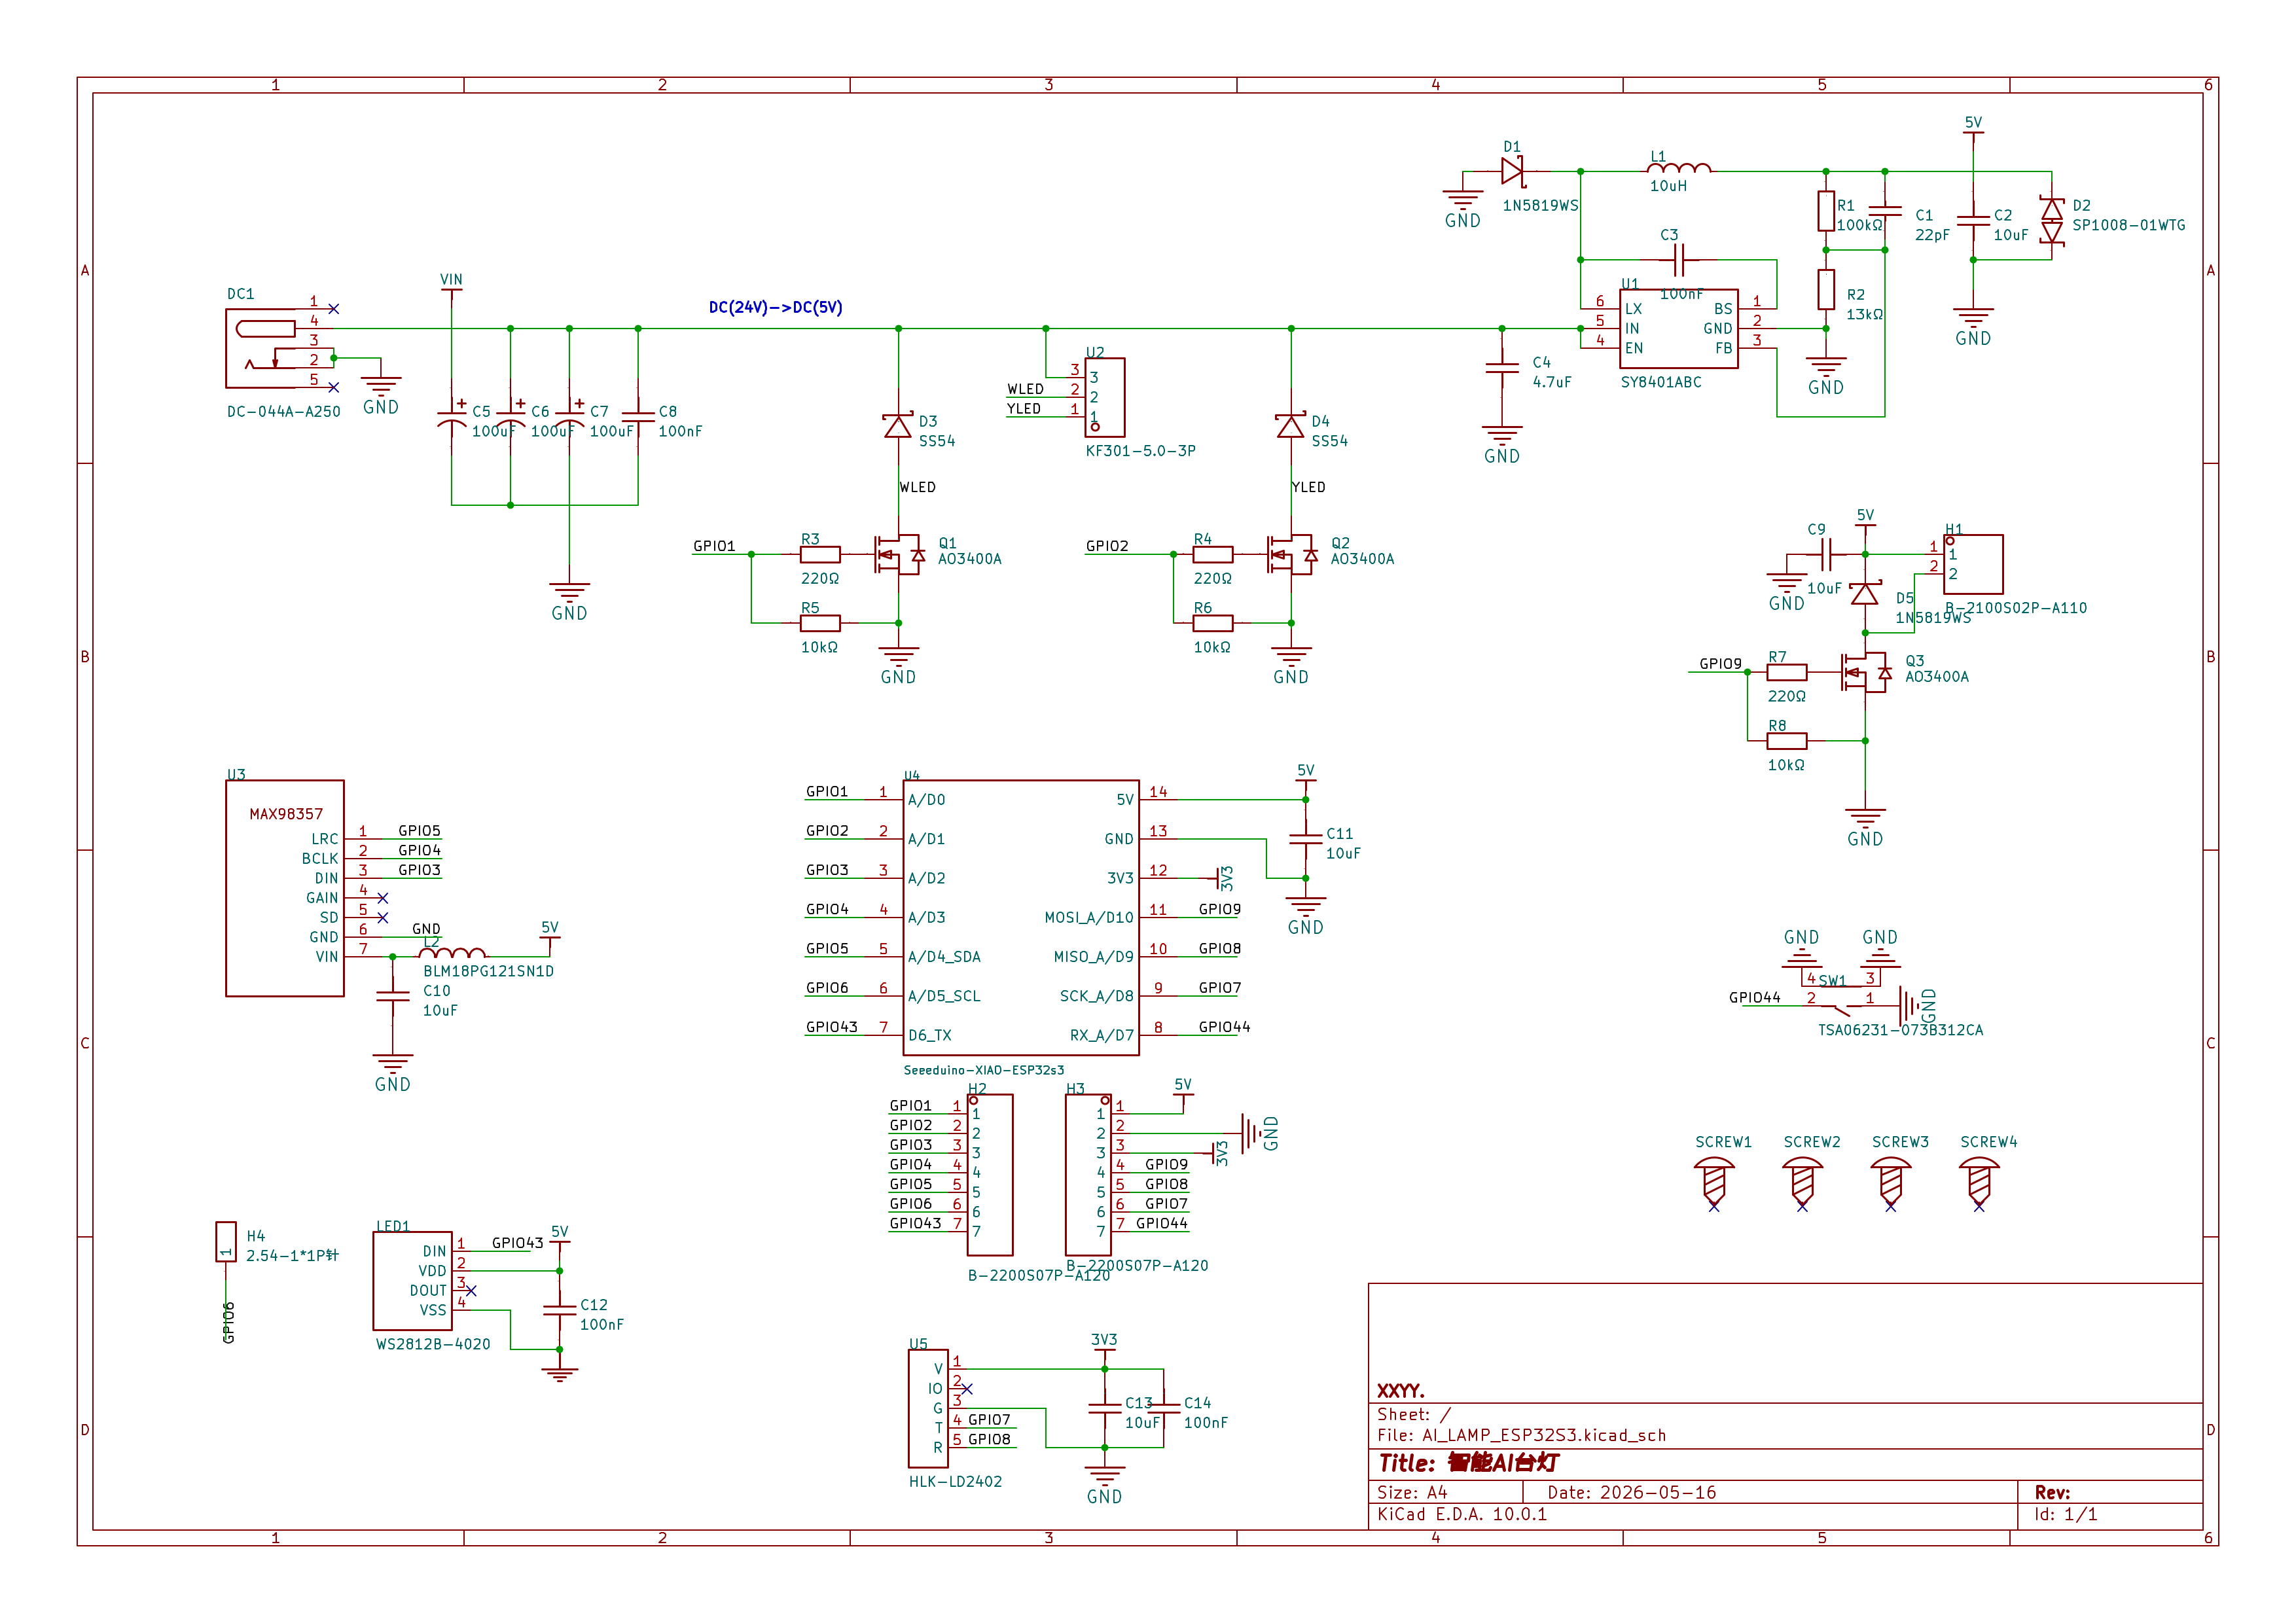Select the LED1 WS2812B symbol body
The image size is (2296, 1623).
(x=412, y=1280)
